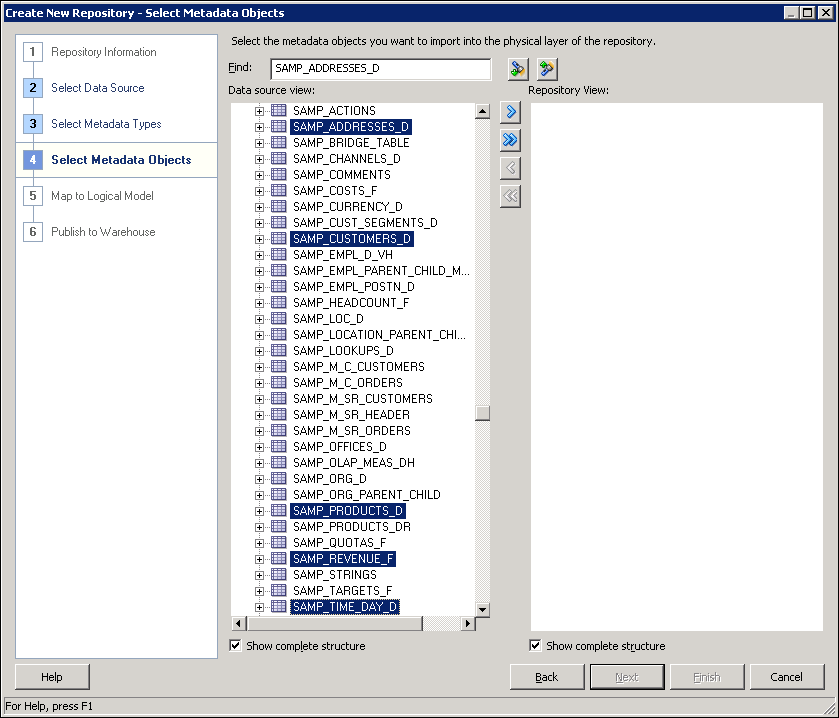
Task: Toggle selection of SAMP_REVENUE_F table
Action: [x=346, y=558]
